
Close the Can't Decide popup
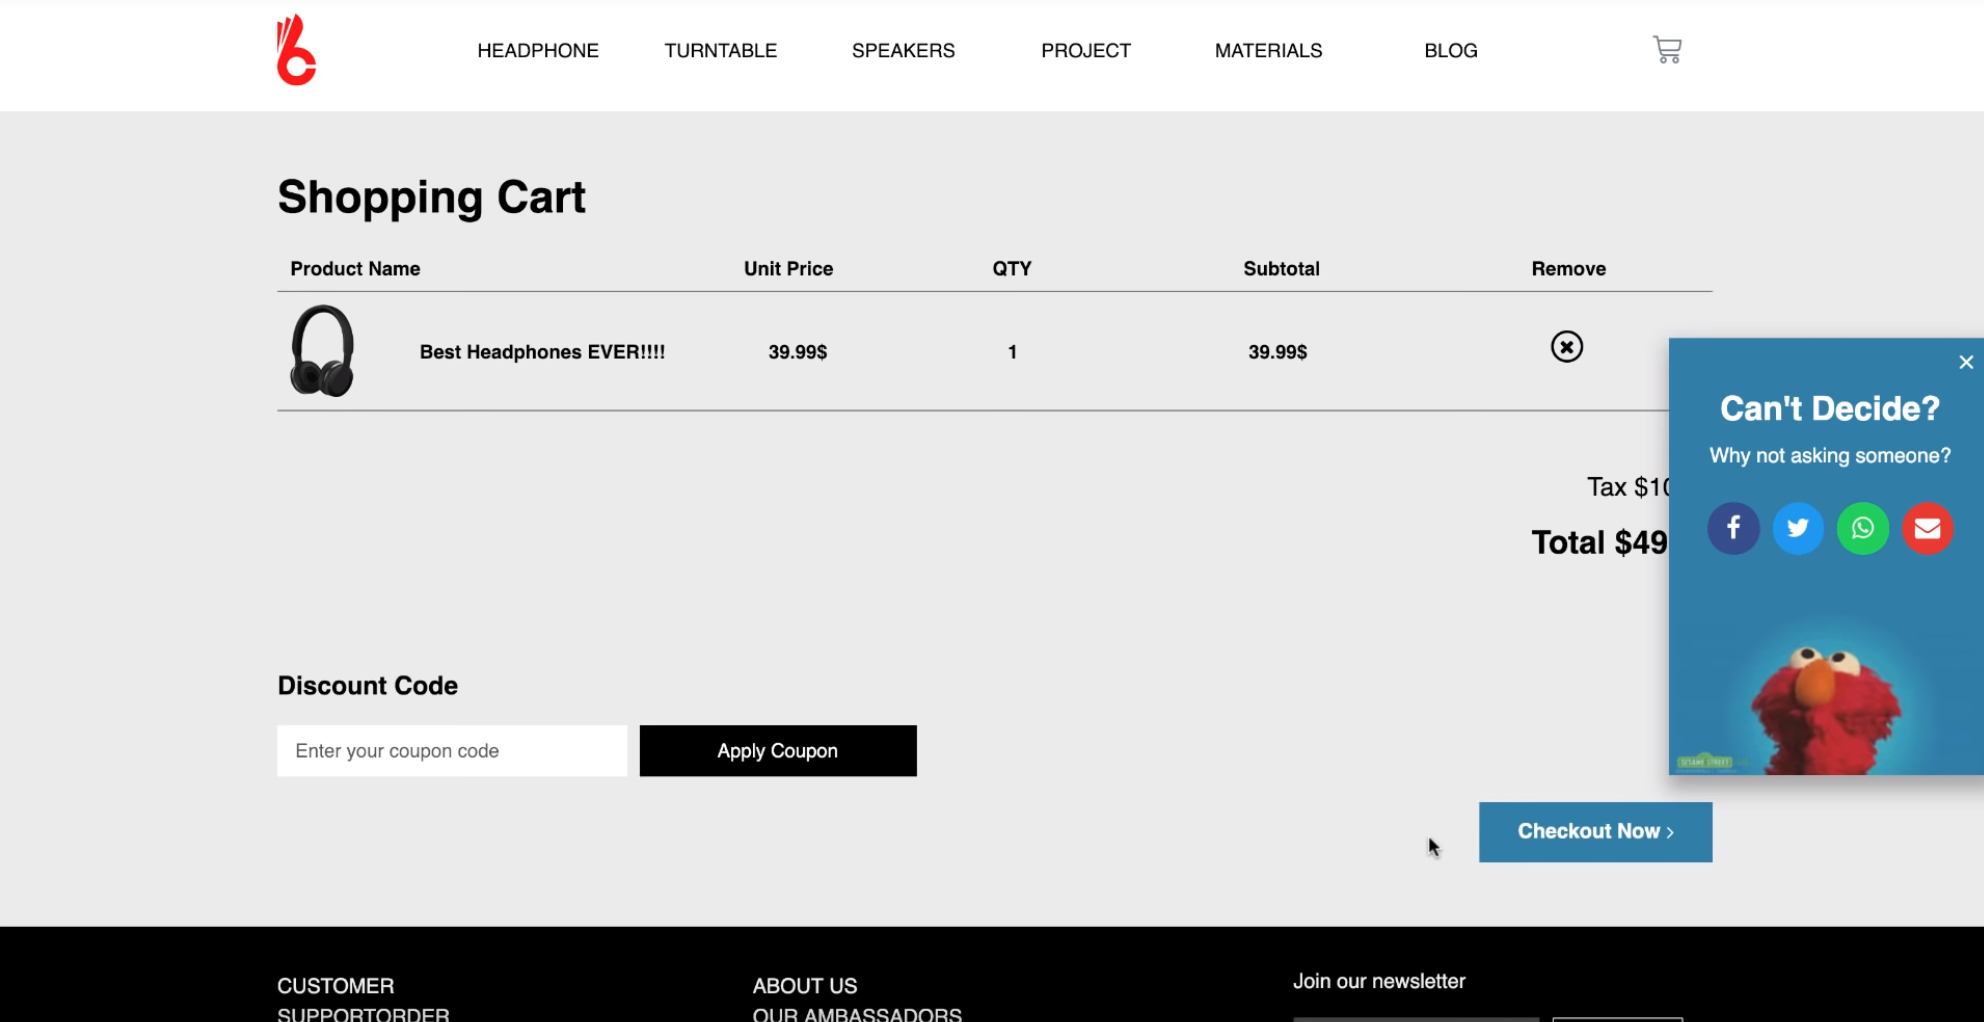tap(1965, 362)
